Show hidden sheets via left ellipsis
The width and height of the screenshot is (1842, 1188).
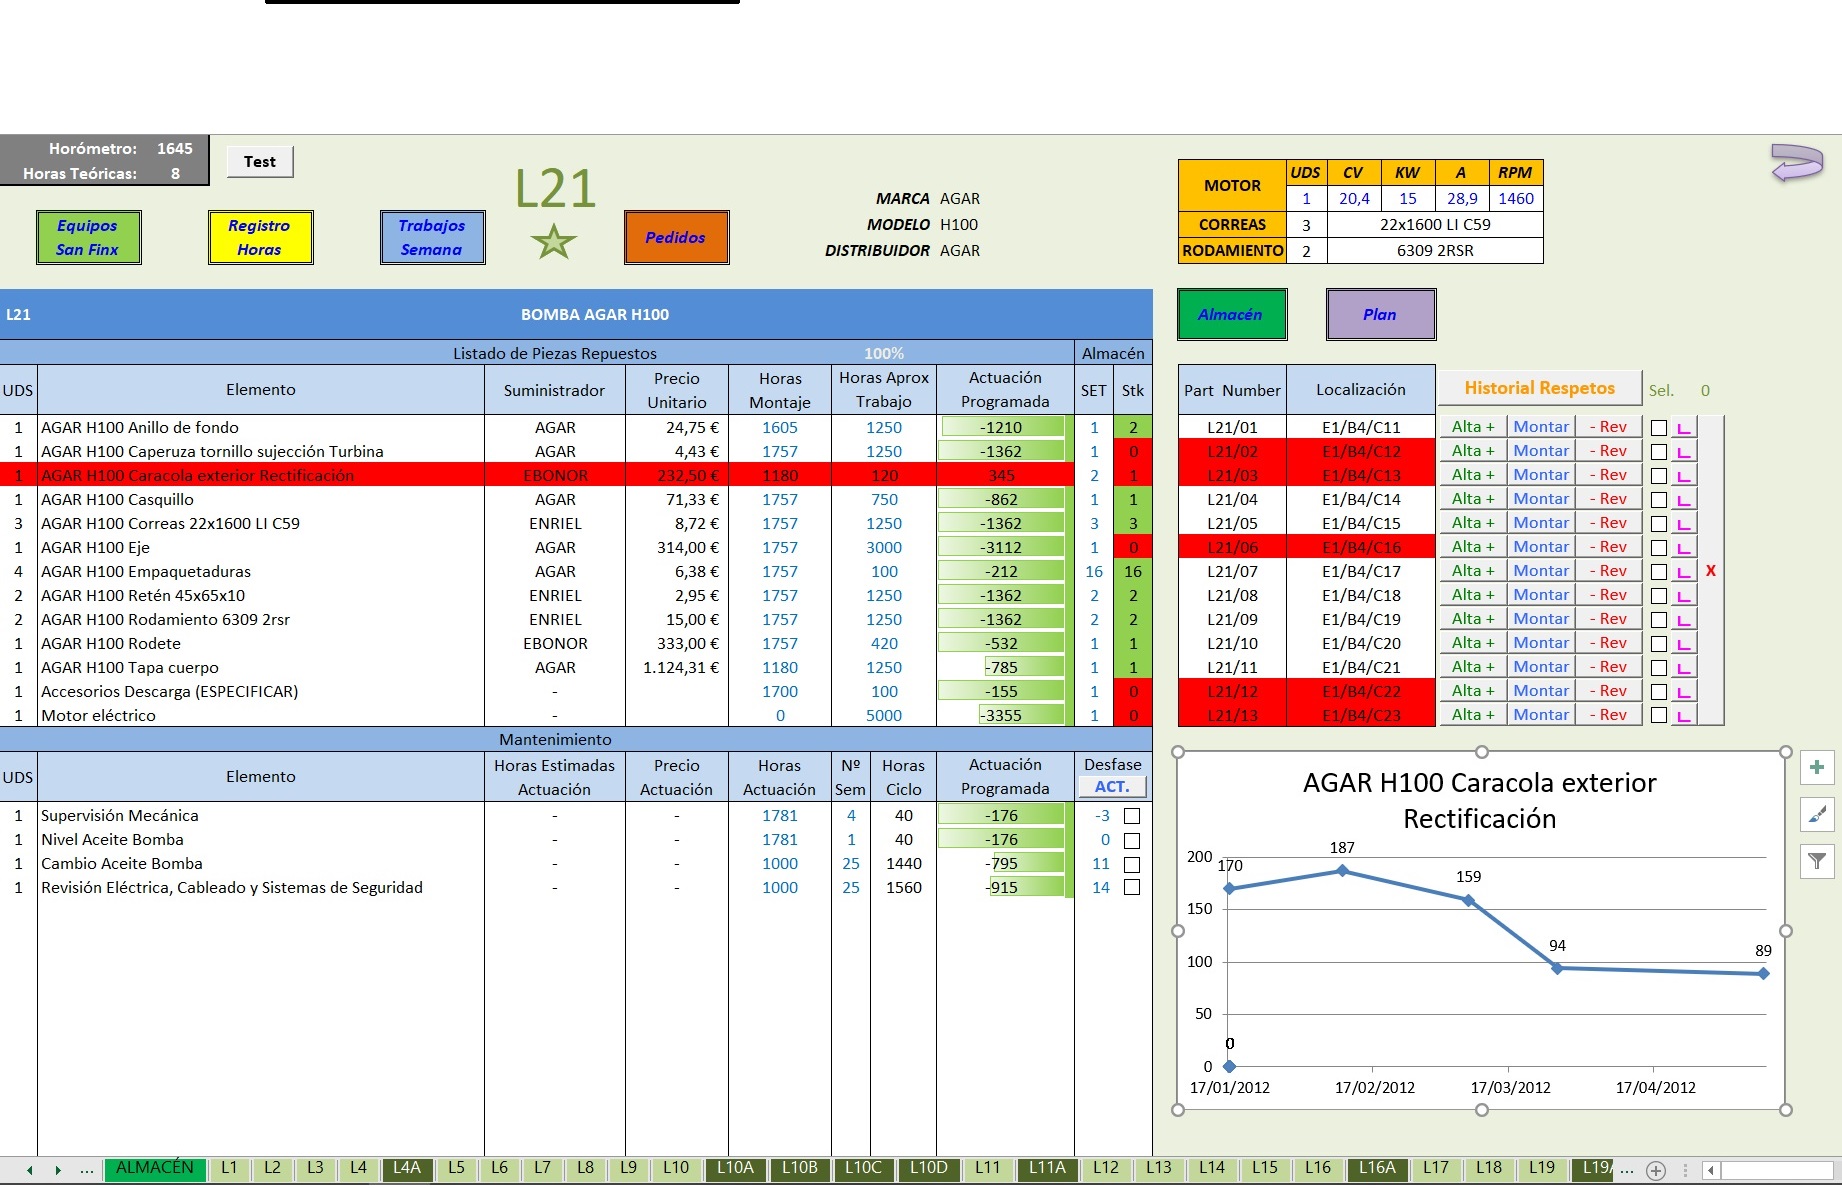(87, 1169)
